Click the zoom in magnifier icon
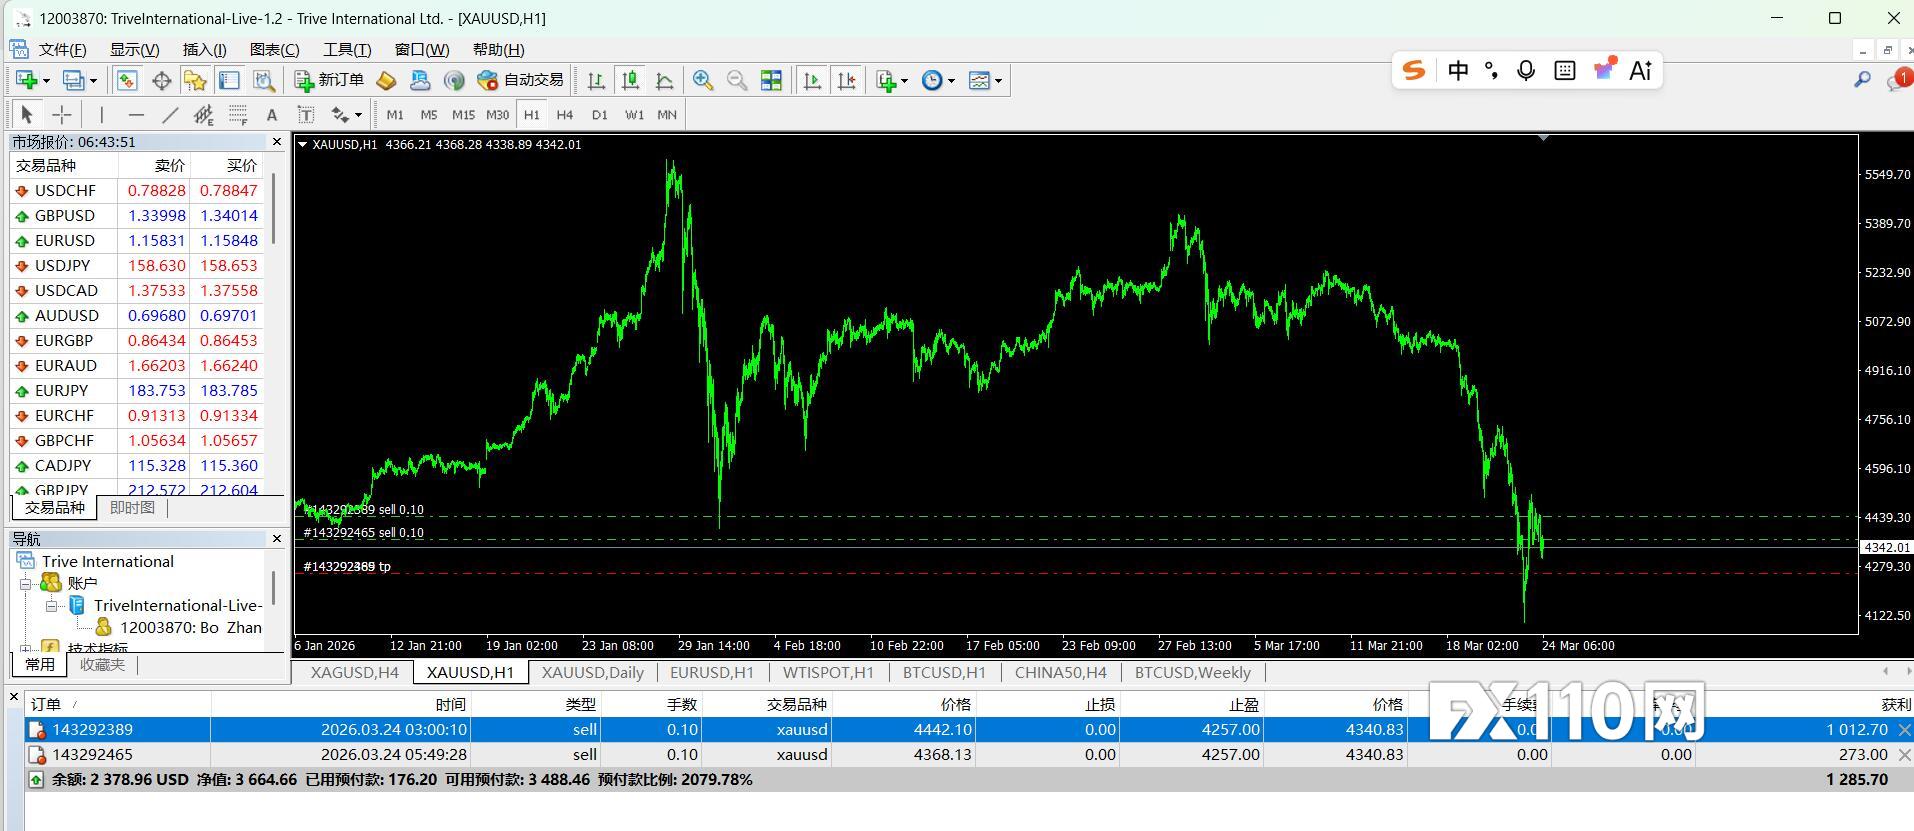Viewport: 1914px width, 831px height. [703, 81]
